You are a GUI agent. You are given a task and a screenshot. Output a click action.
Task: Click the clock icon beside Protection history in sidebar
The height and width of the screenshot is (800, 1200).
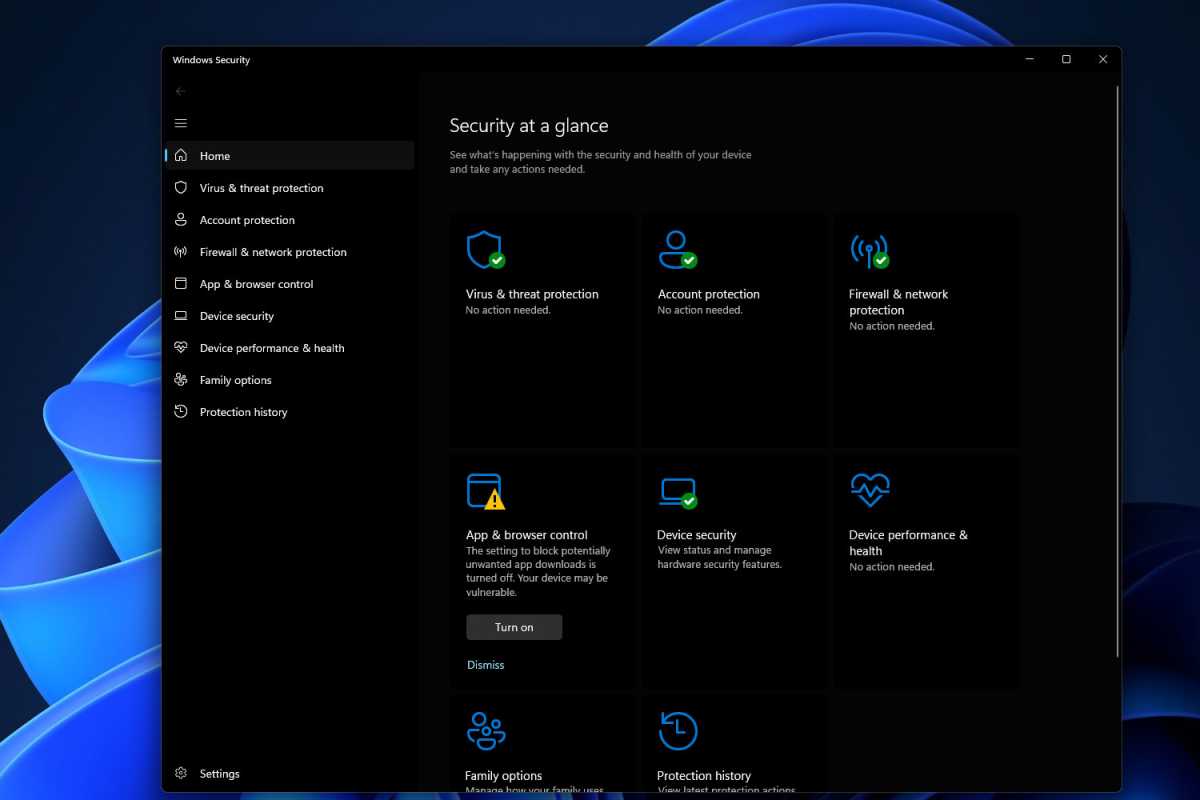(x=180, y=411)
